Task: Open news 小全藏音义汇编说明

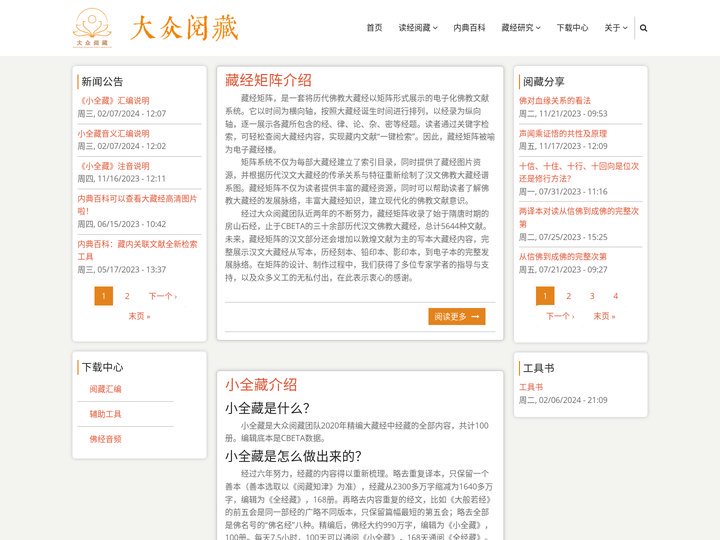Action: click(113, 134)
